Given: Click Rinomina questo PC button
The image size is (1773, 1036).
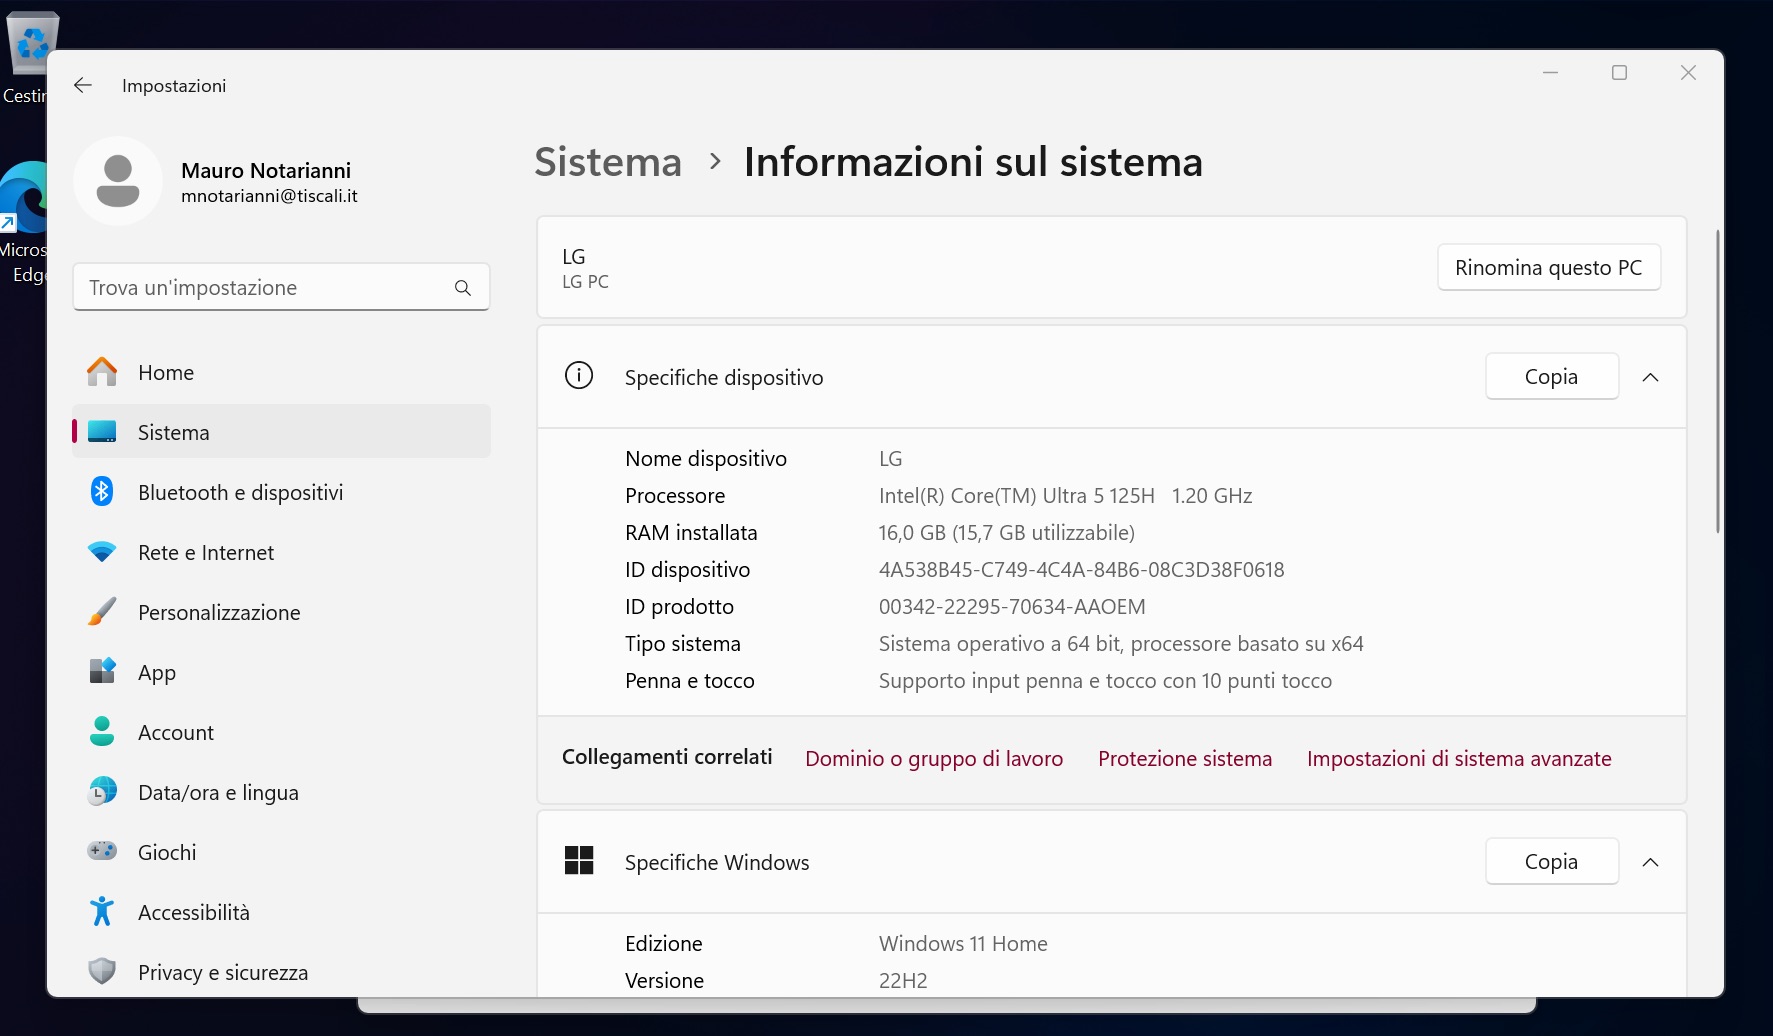Looking at the screenshot, I should [x=1548, y=268].
